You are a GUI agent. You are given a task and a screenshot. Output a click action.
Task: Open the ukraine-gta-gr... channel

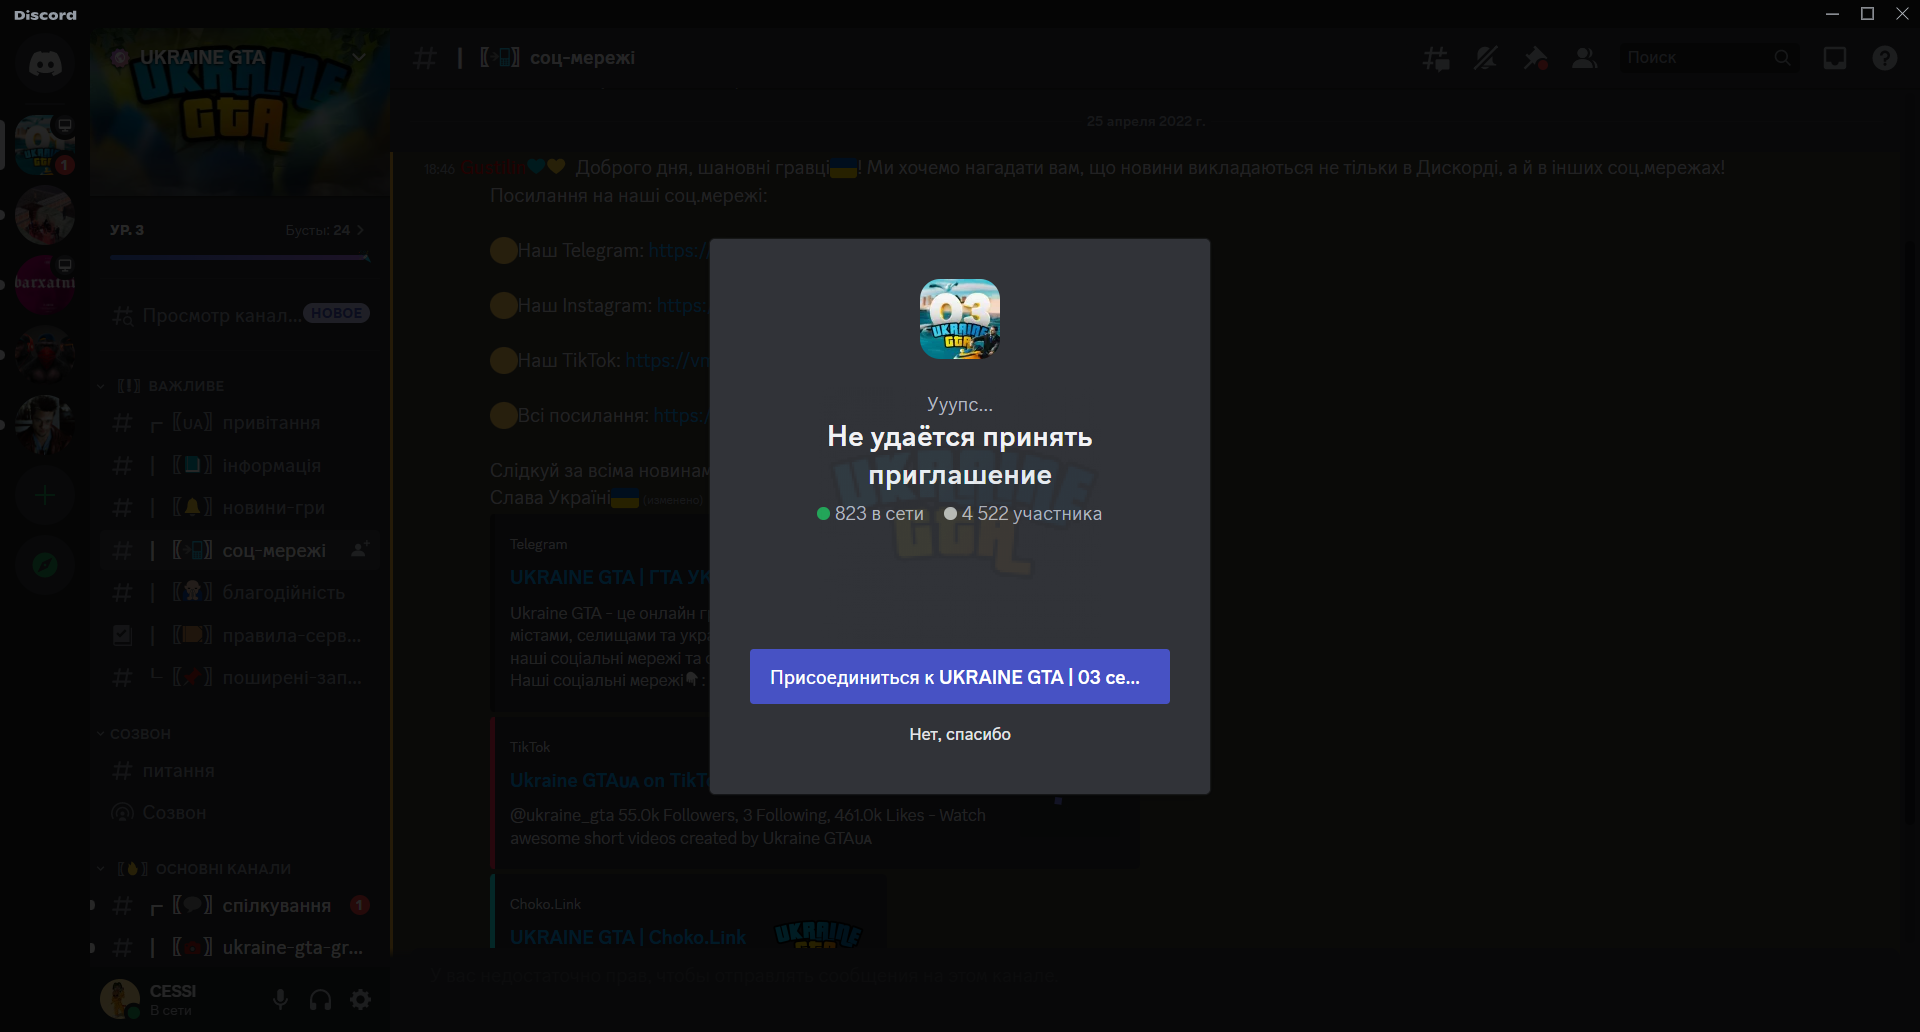pos(240,948)
